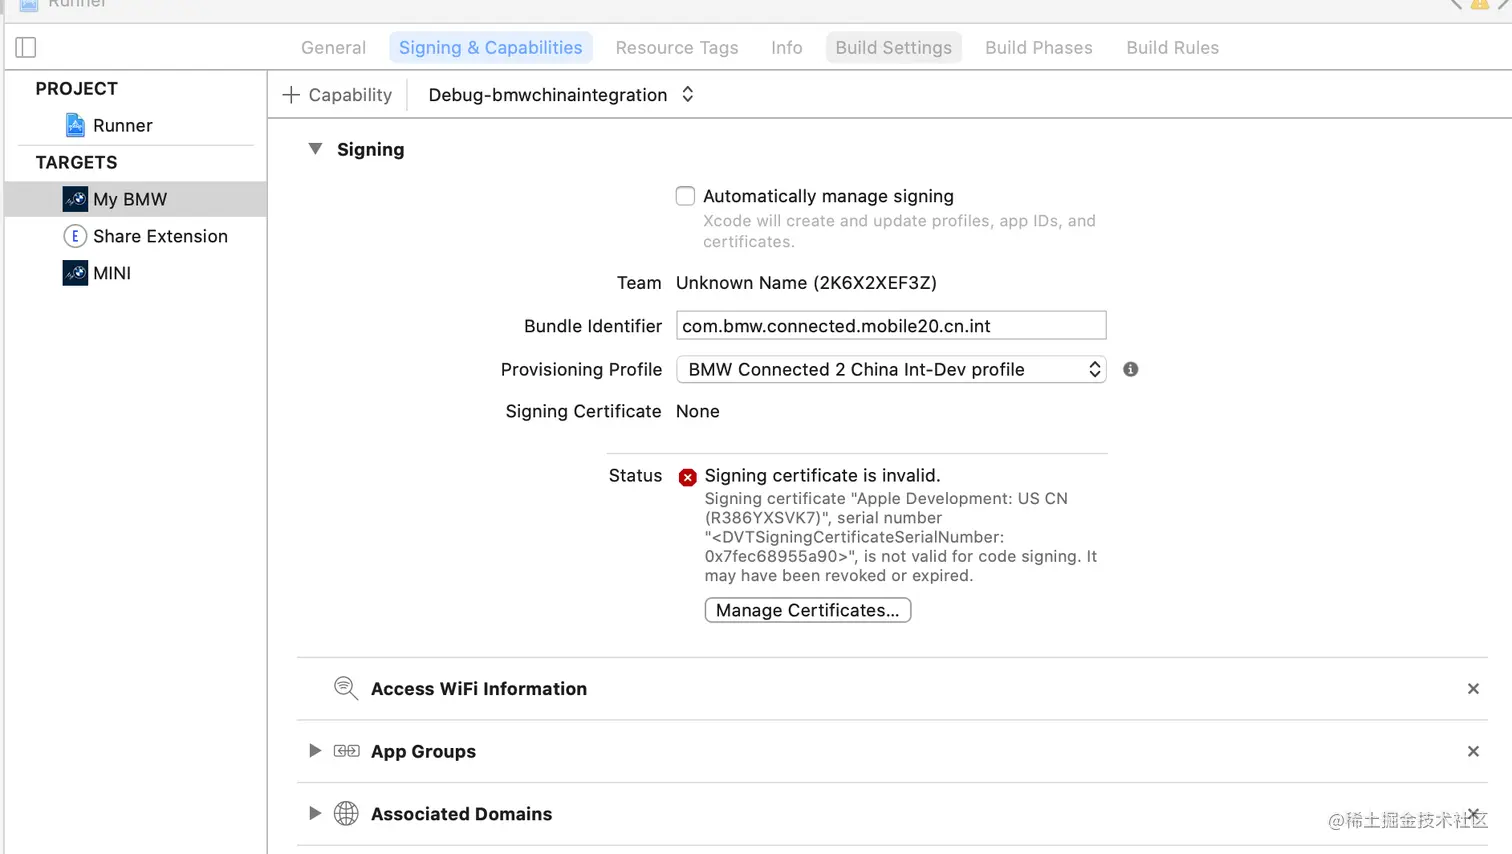Click the red signing error icon
1512x854 pixels.
click(687, 477)
